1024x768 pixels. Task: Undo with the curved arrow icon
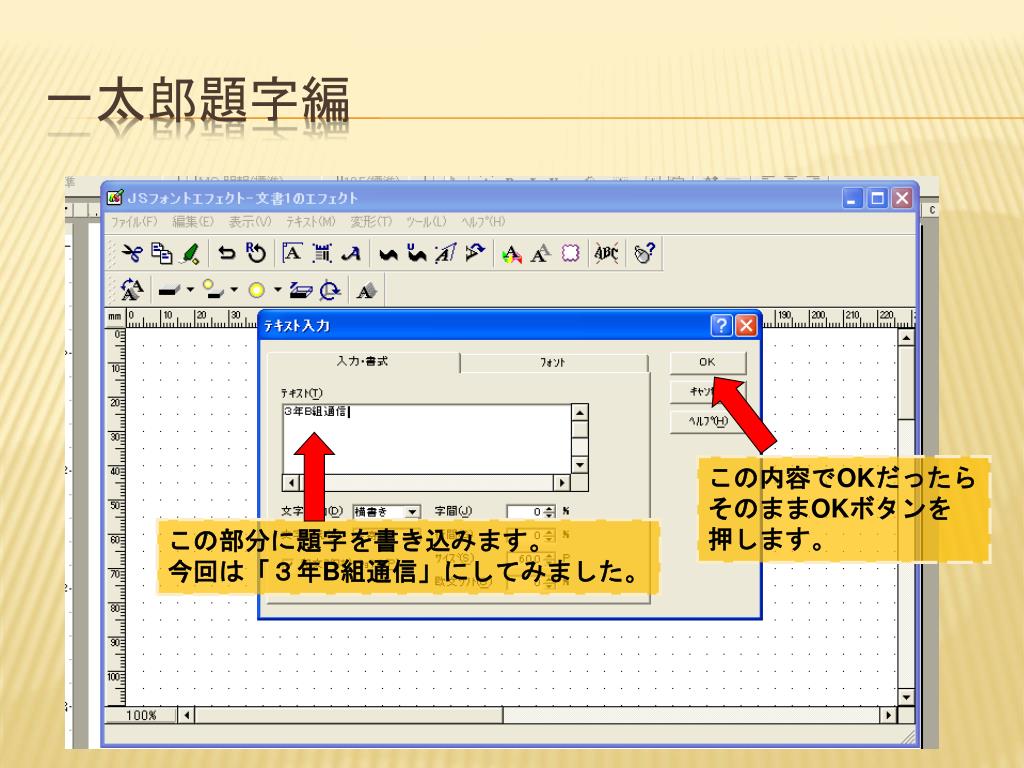pyautogui.click(x=227, y=253)
